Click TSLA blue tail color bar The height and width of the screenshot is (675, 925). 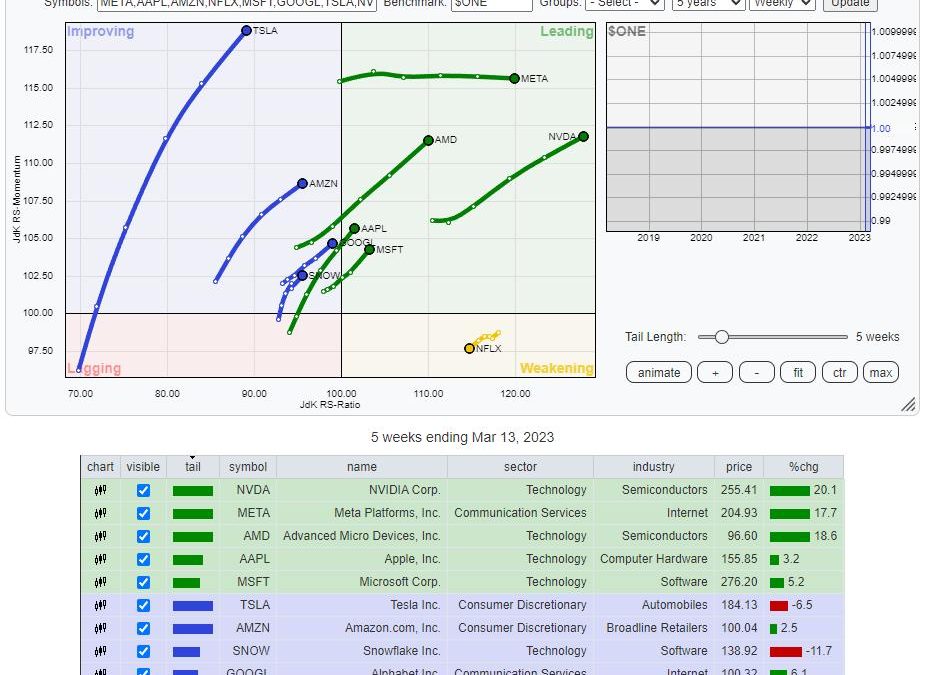193,605
